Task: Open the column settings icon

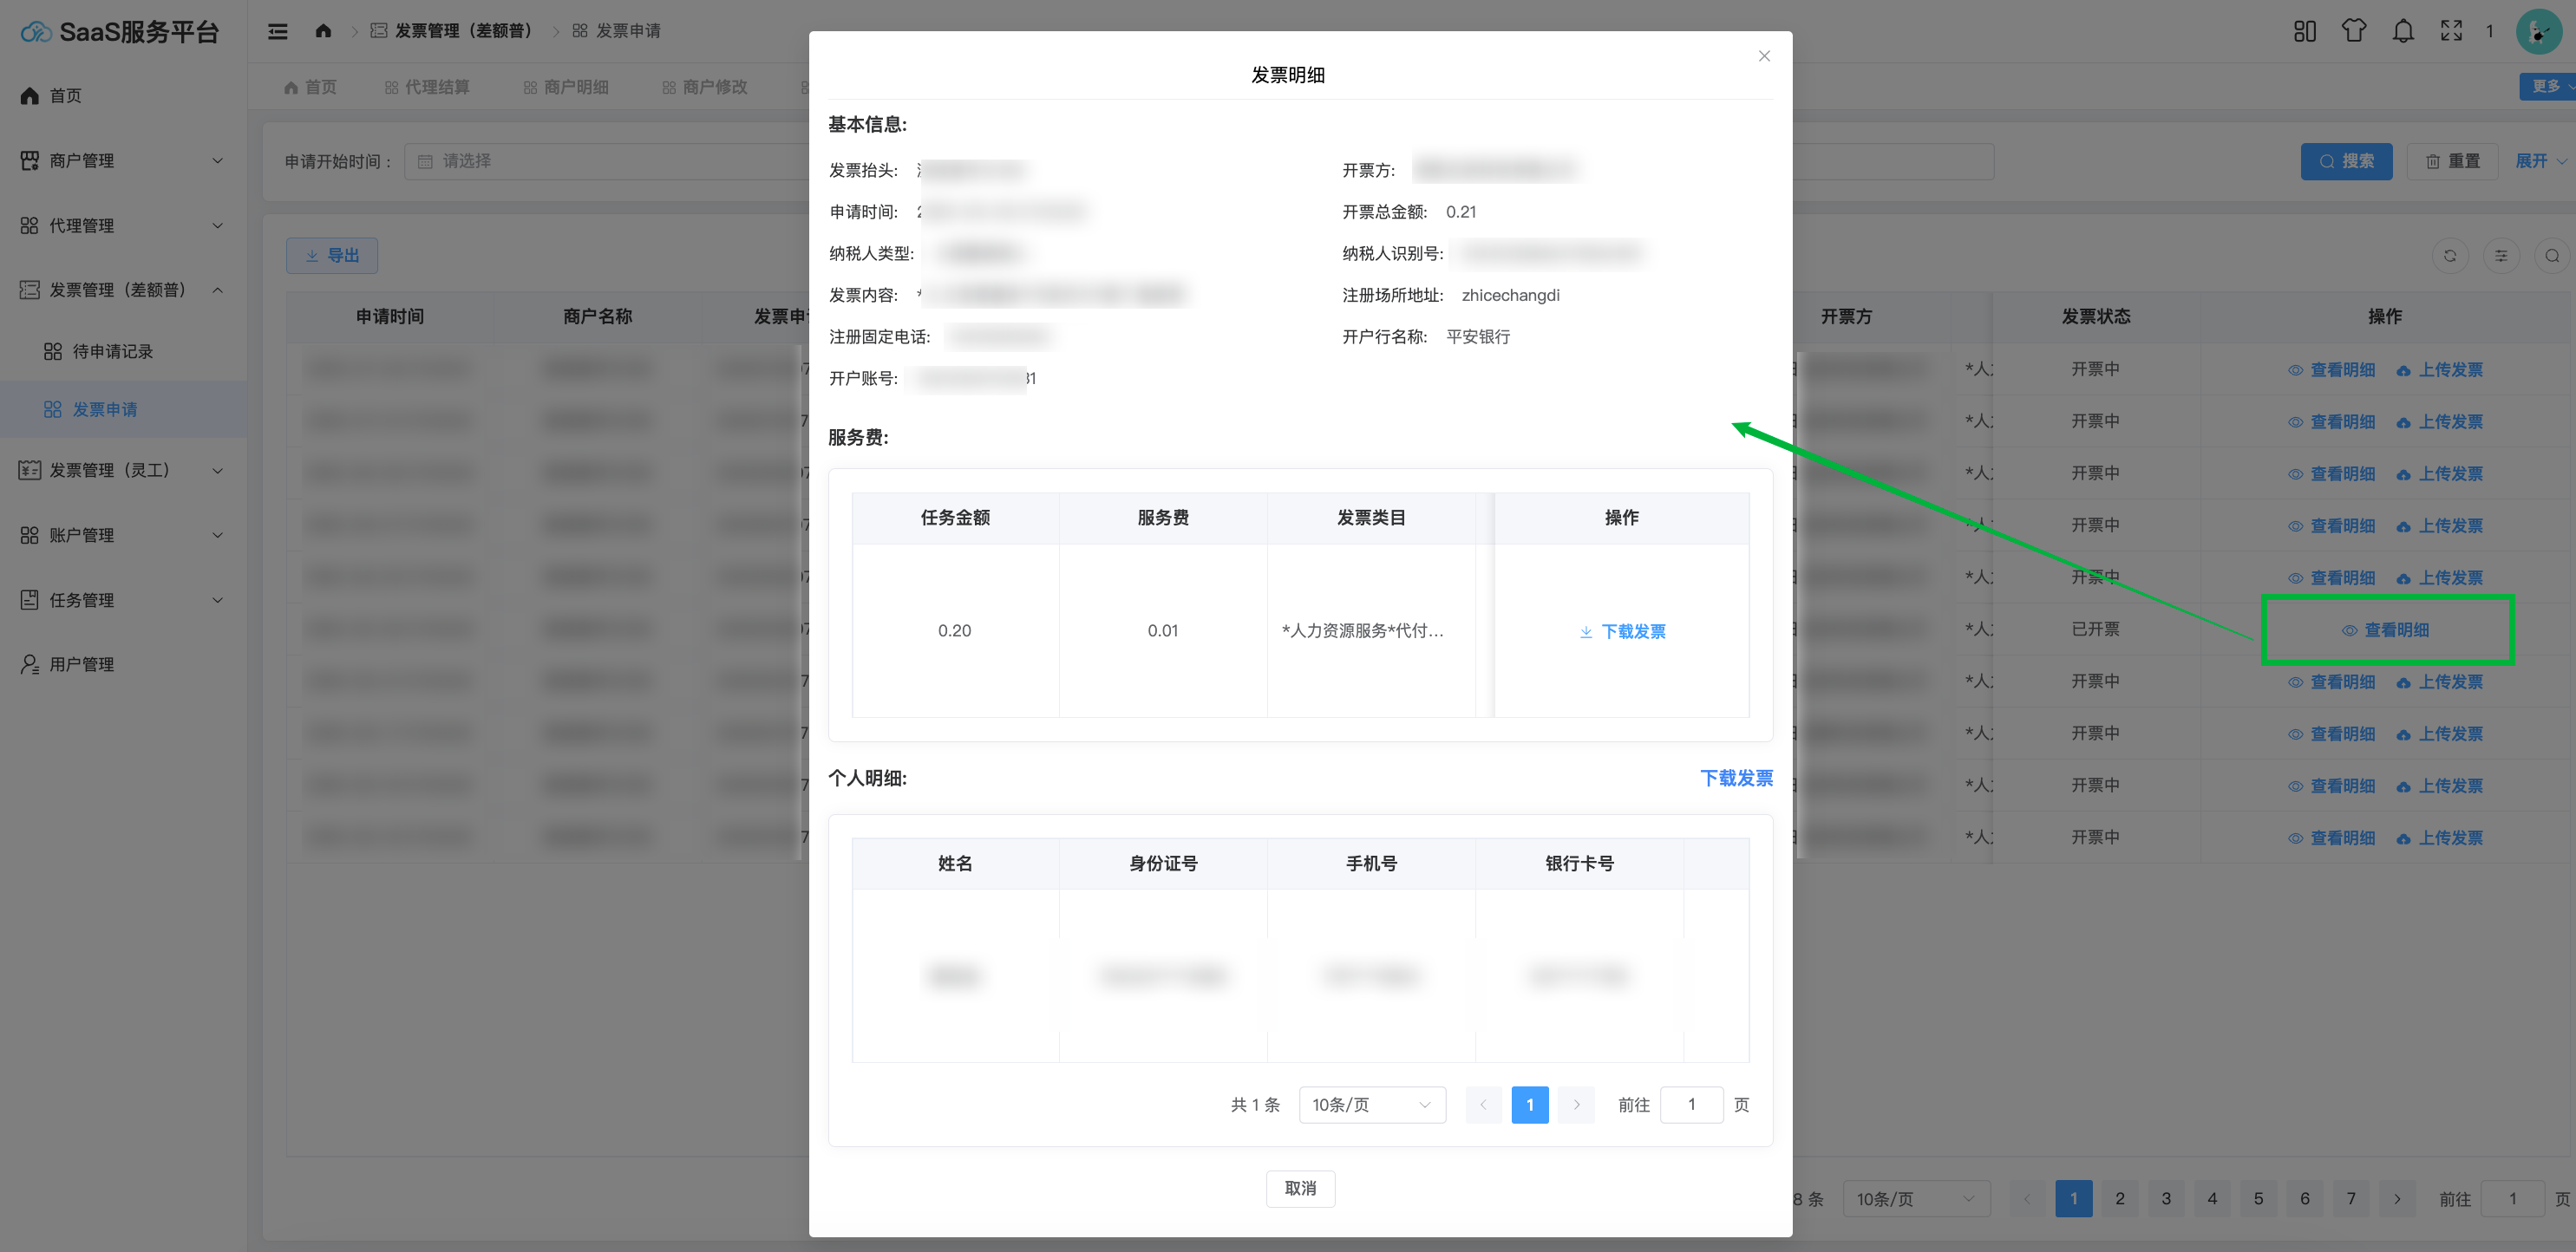Action: [2500, 256]
